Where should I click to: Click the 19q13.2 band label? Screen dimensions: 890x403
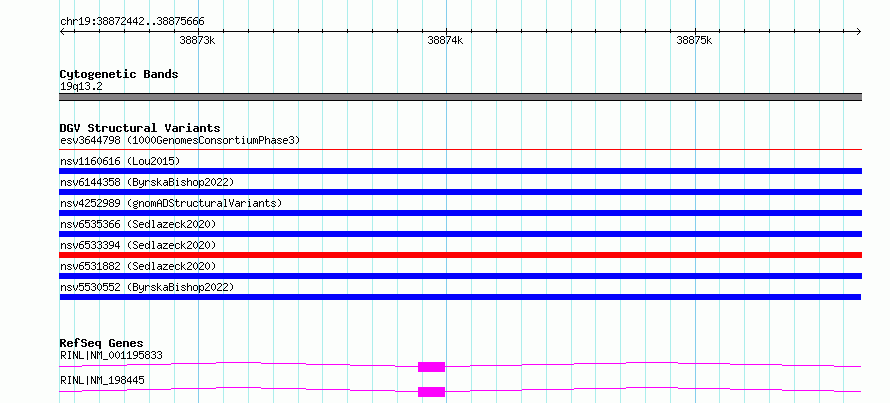pos(81,87)
